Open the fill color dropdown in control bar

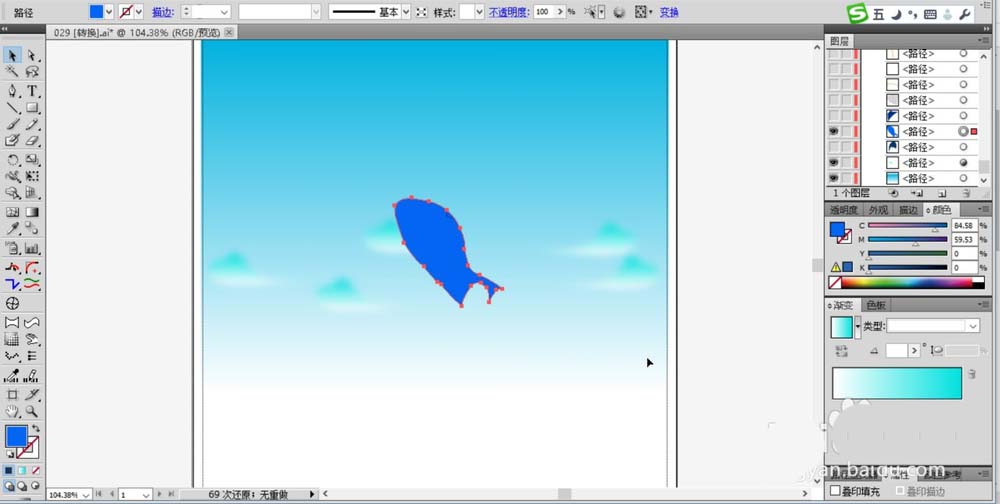point(108,12)
